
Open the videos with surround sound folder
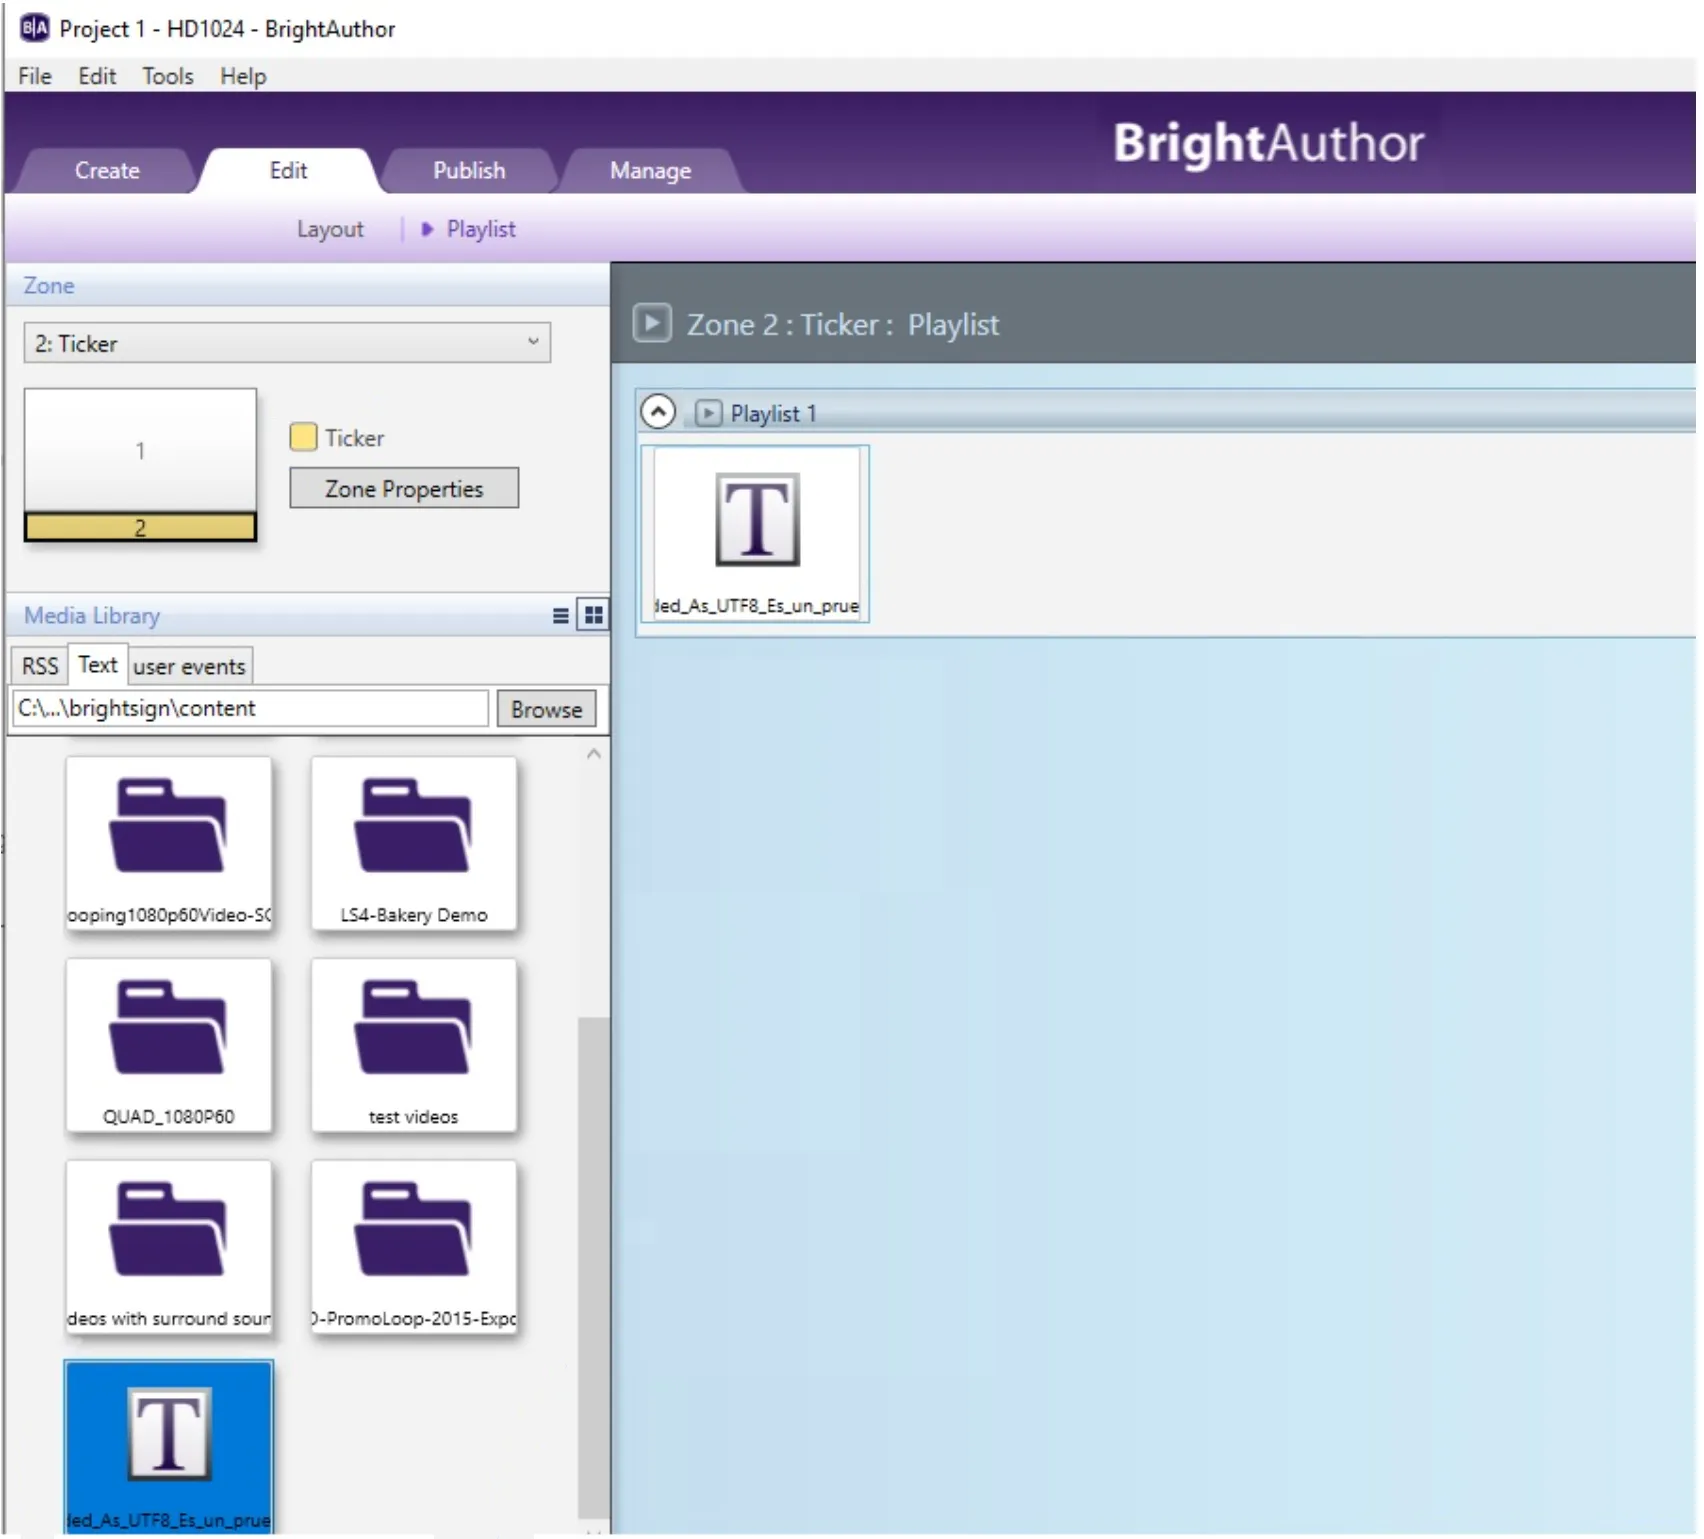[x=169, y=1248]
